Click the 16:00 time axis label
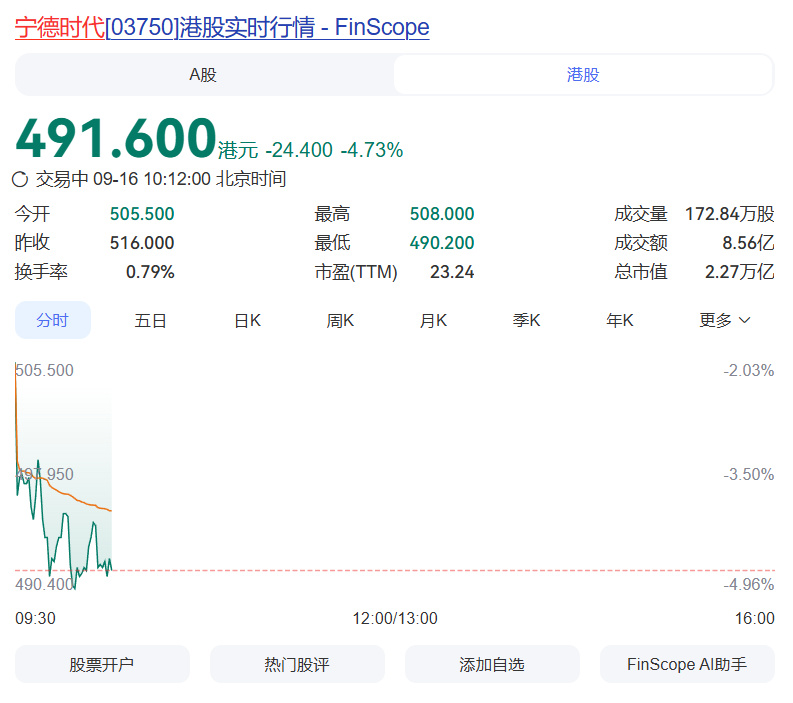Viewport: 793px width, 703px height. coord(755,618)
